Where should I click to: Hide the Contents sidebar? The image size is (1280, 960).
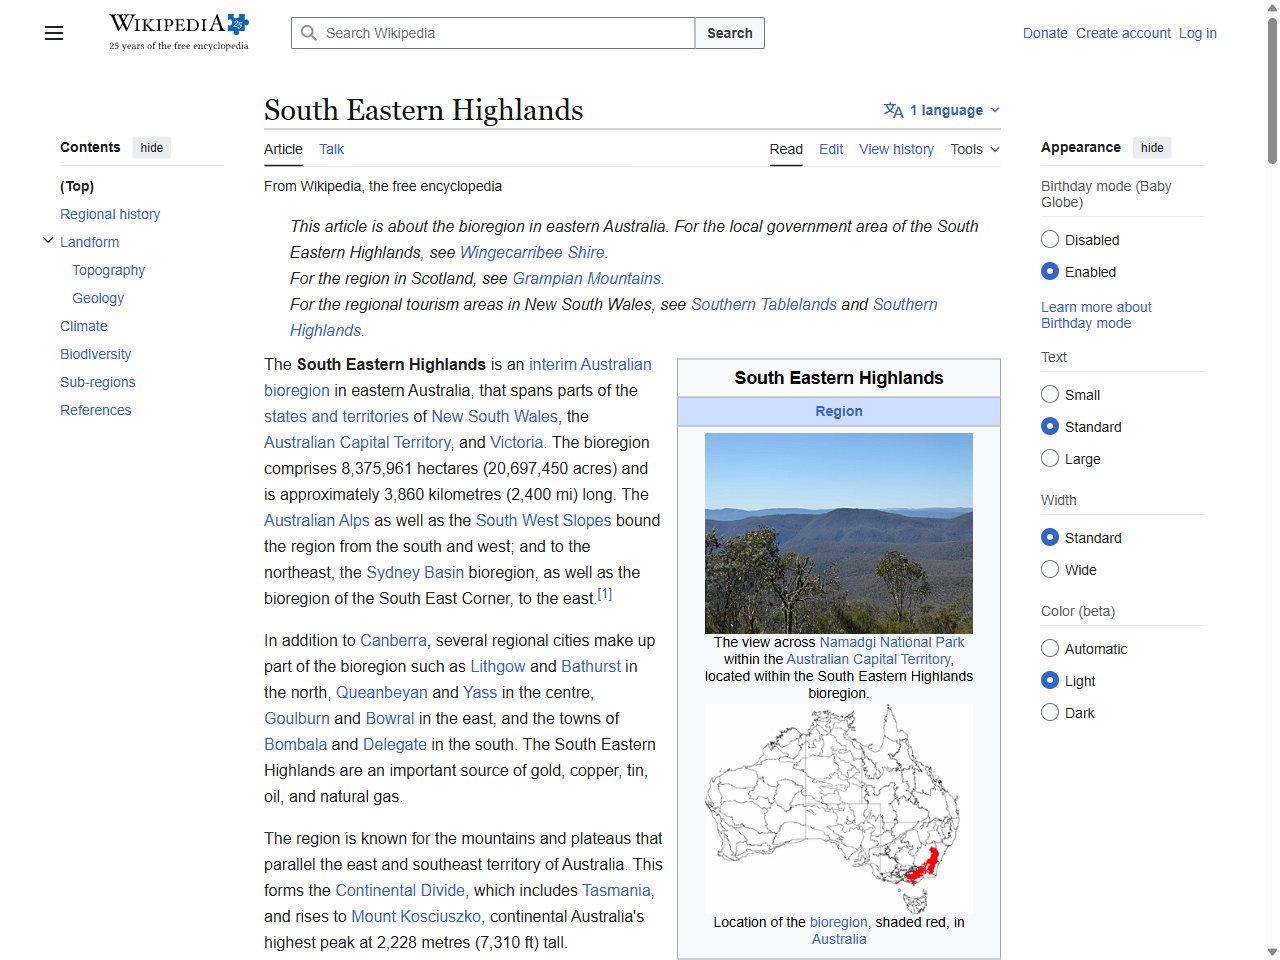(x=151, y=147)
